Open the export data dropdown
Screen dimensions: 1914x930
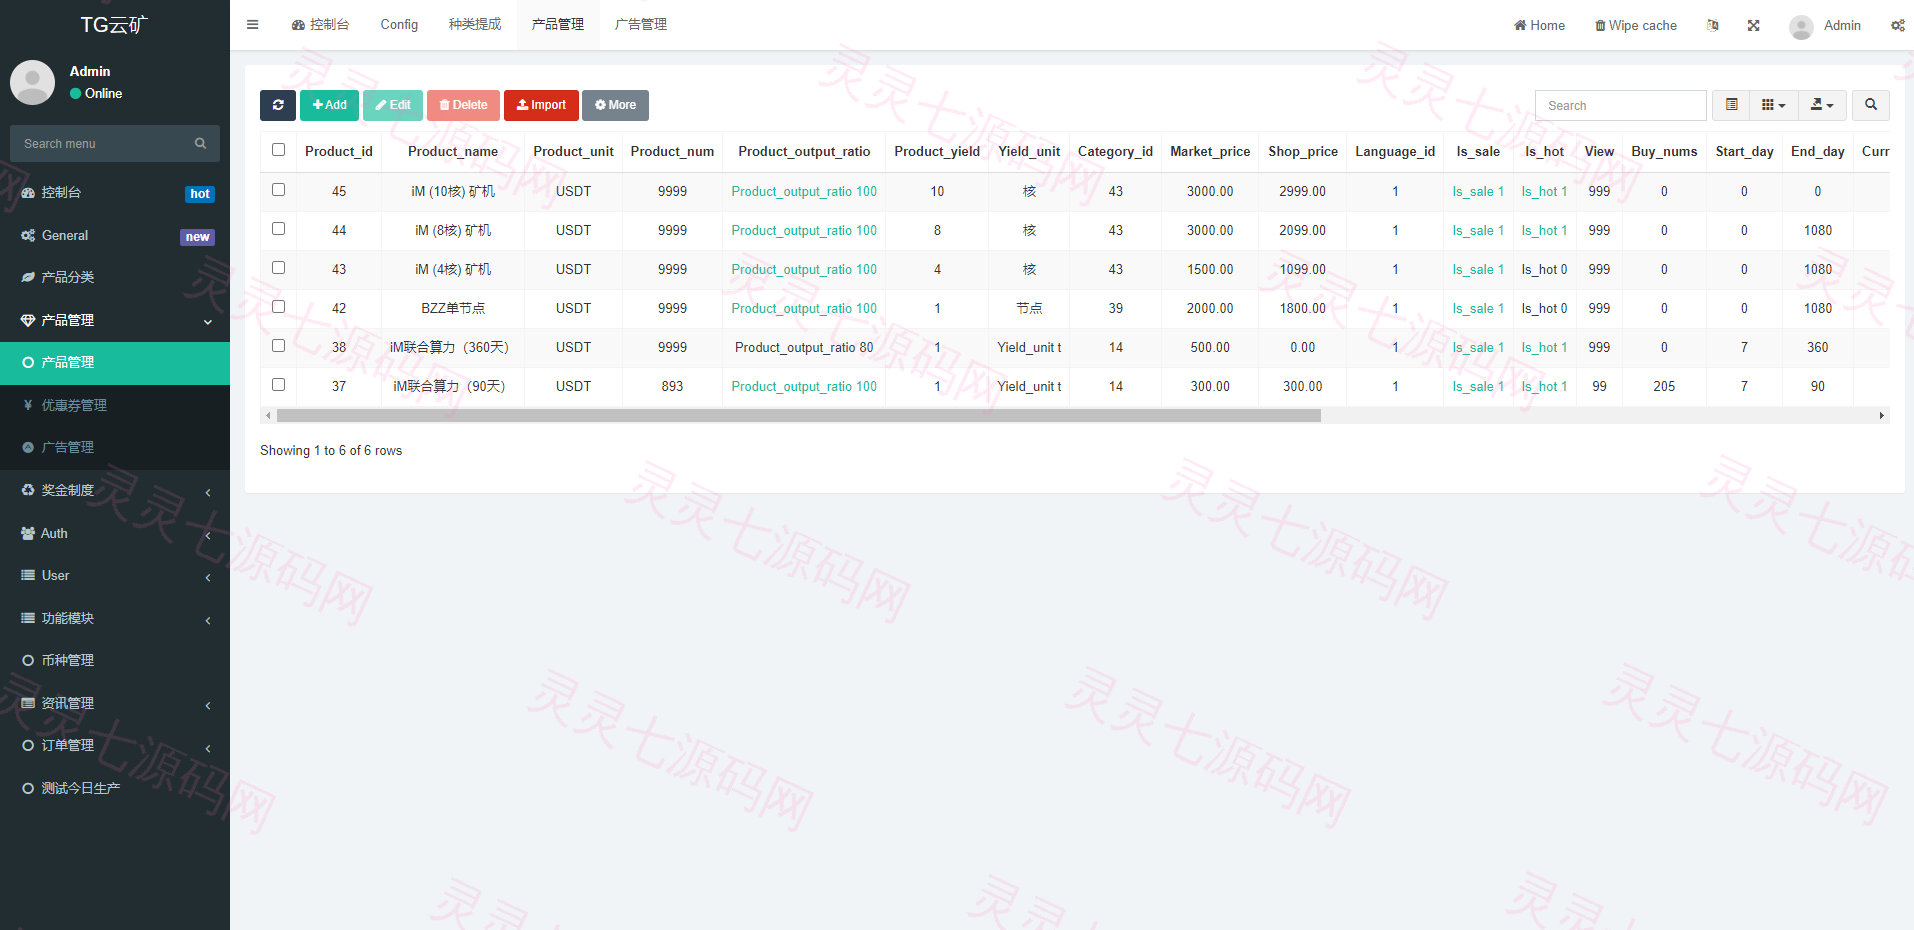pos(1822,105)
